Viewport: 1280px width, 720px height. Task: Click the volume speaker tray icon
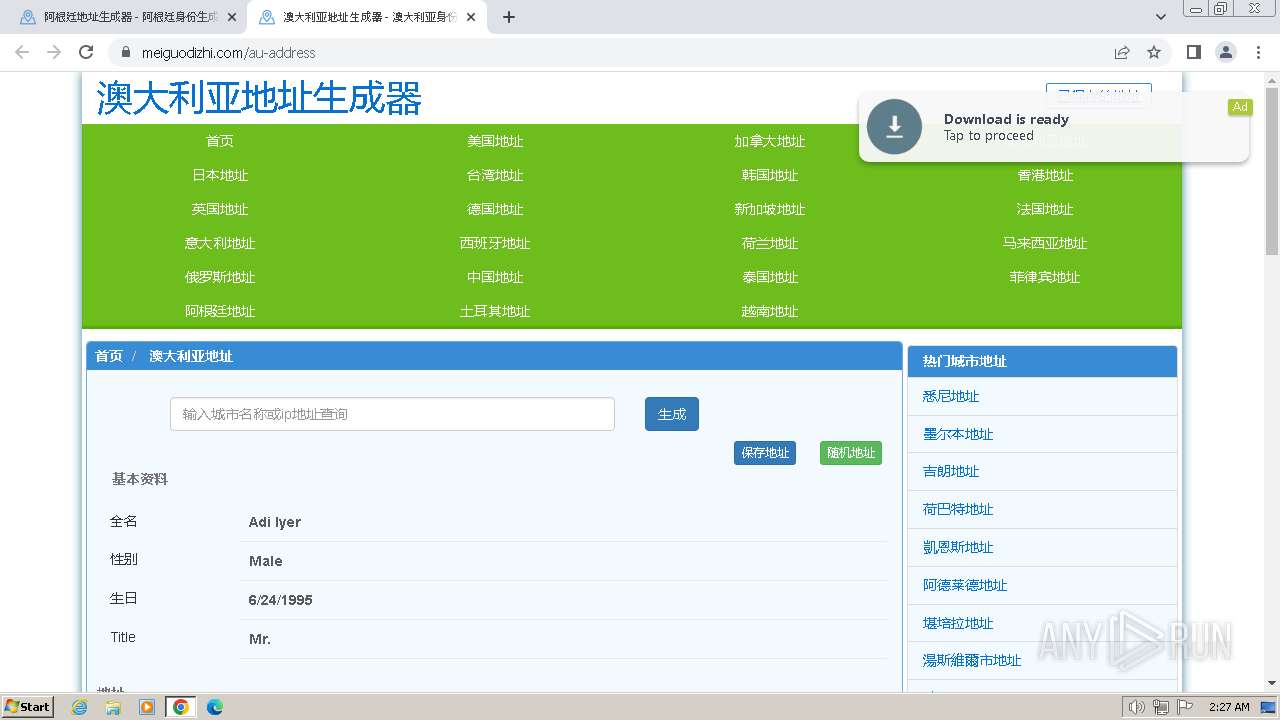point(1137,707)
